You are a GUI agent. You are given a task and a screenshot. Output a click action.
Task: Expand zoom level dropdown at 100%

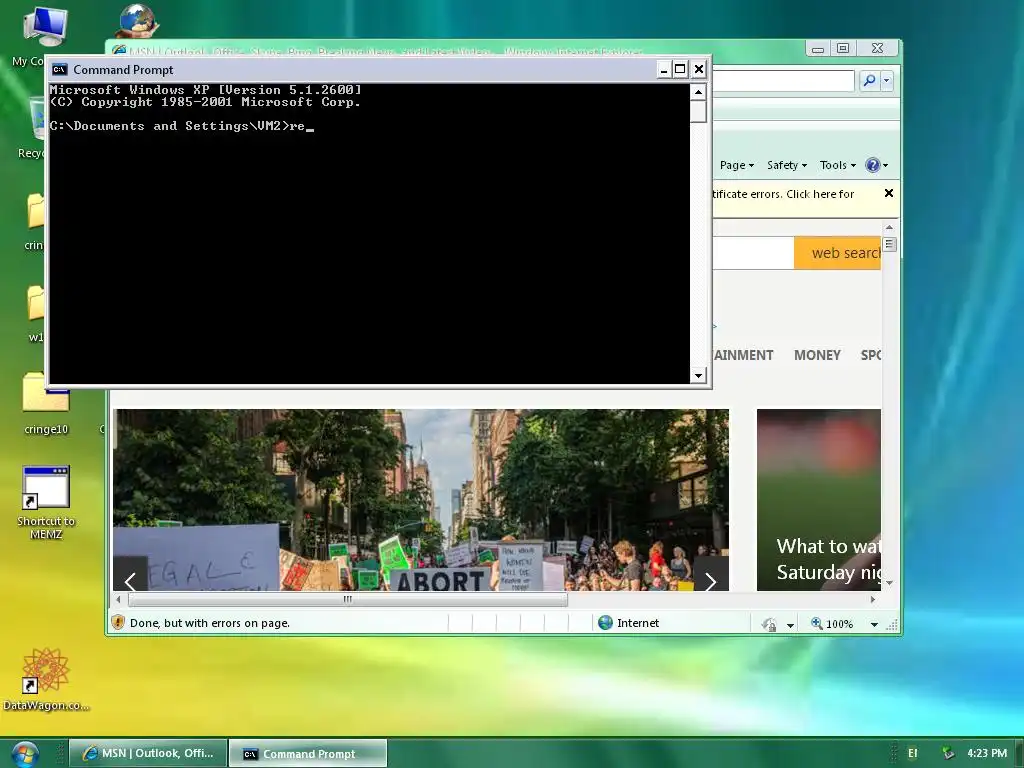[874, 624]
